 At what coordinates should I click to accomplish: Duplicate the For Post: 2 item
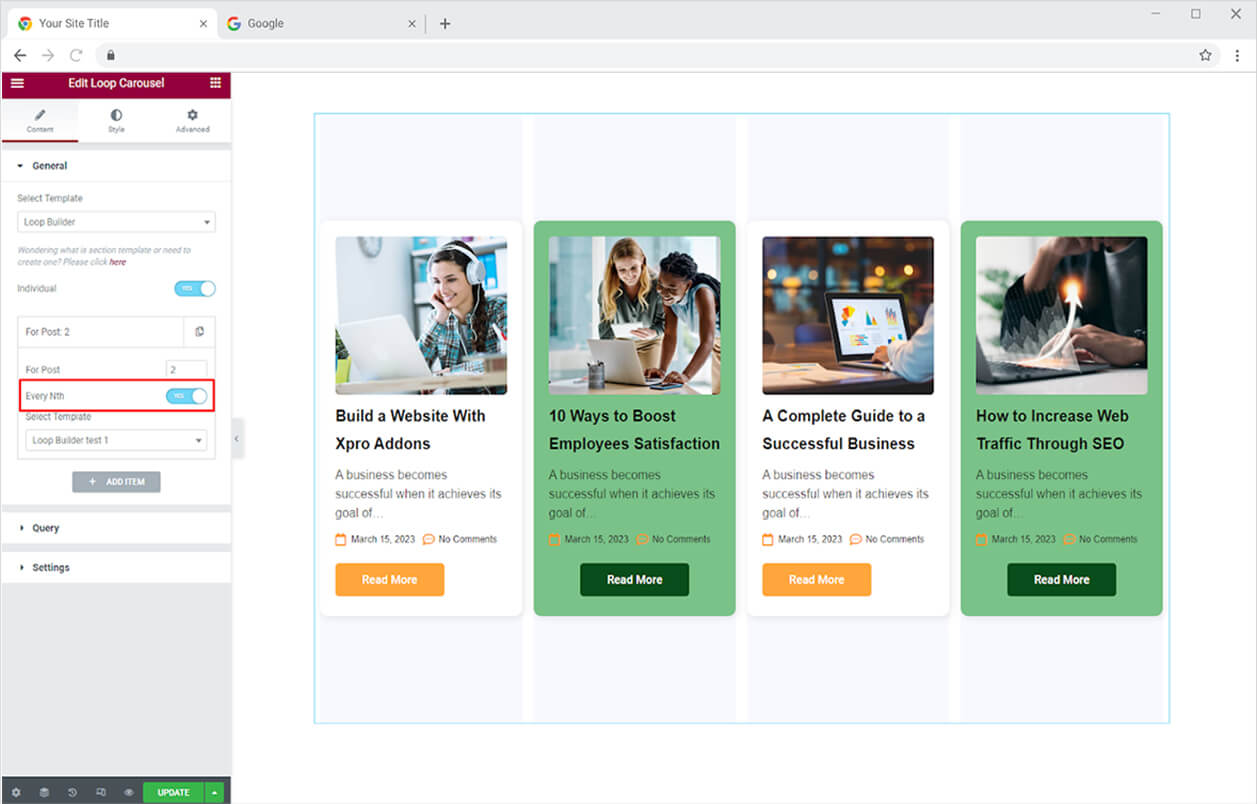click(199, 332)
